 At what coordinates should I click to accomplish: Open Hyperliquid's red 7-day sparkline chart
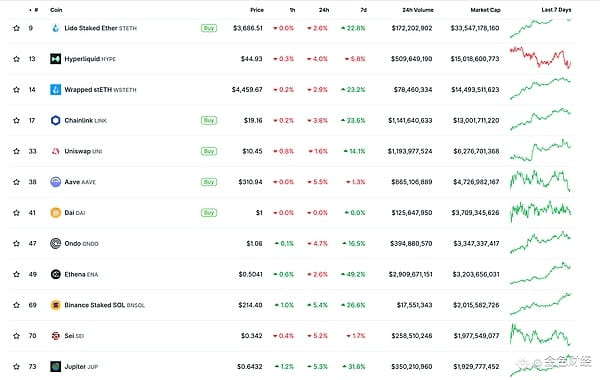tap(540, 58)
